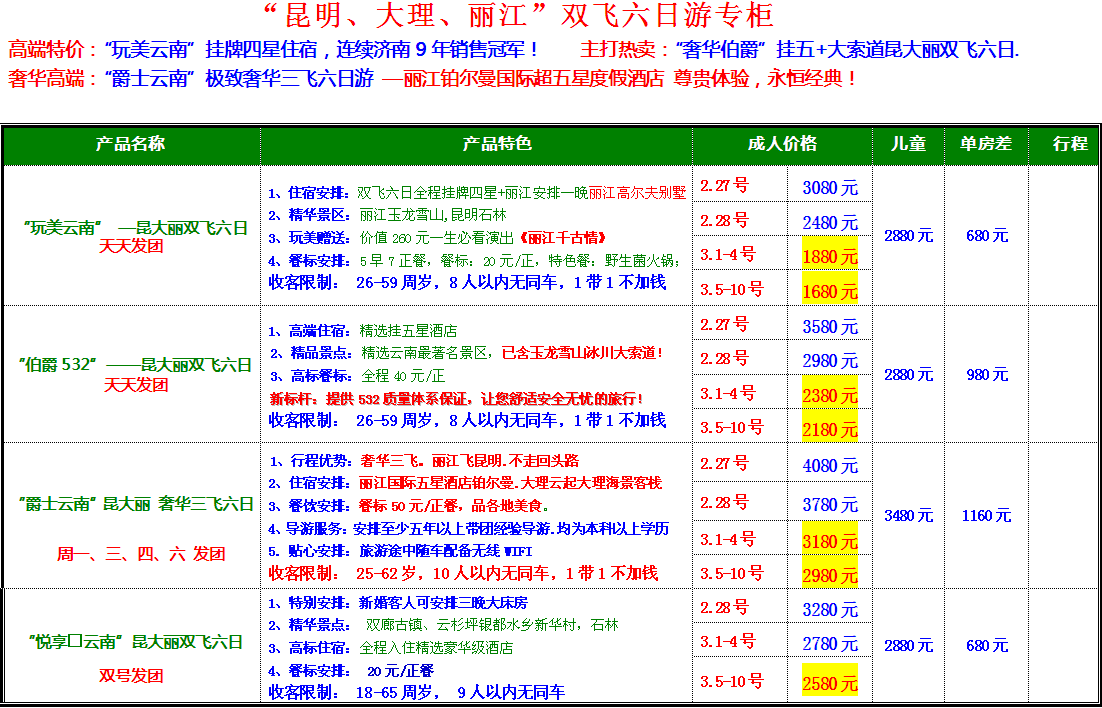Select the 1160元 single room supplement
The image size is (1102, 708).
click(986, 516)
